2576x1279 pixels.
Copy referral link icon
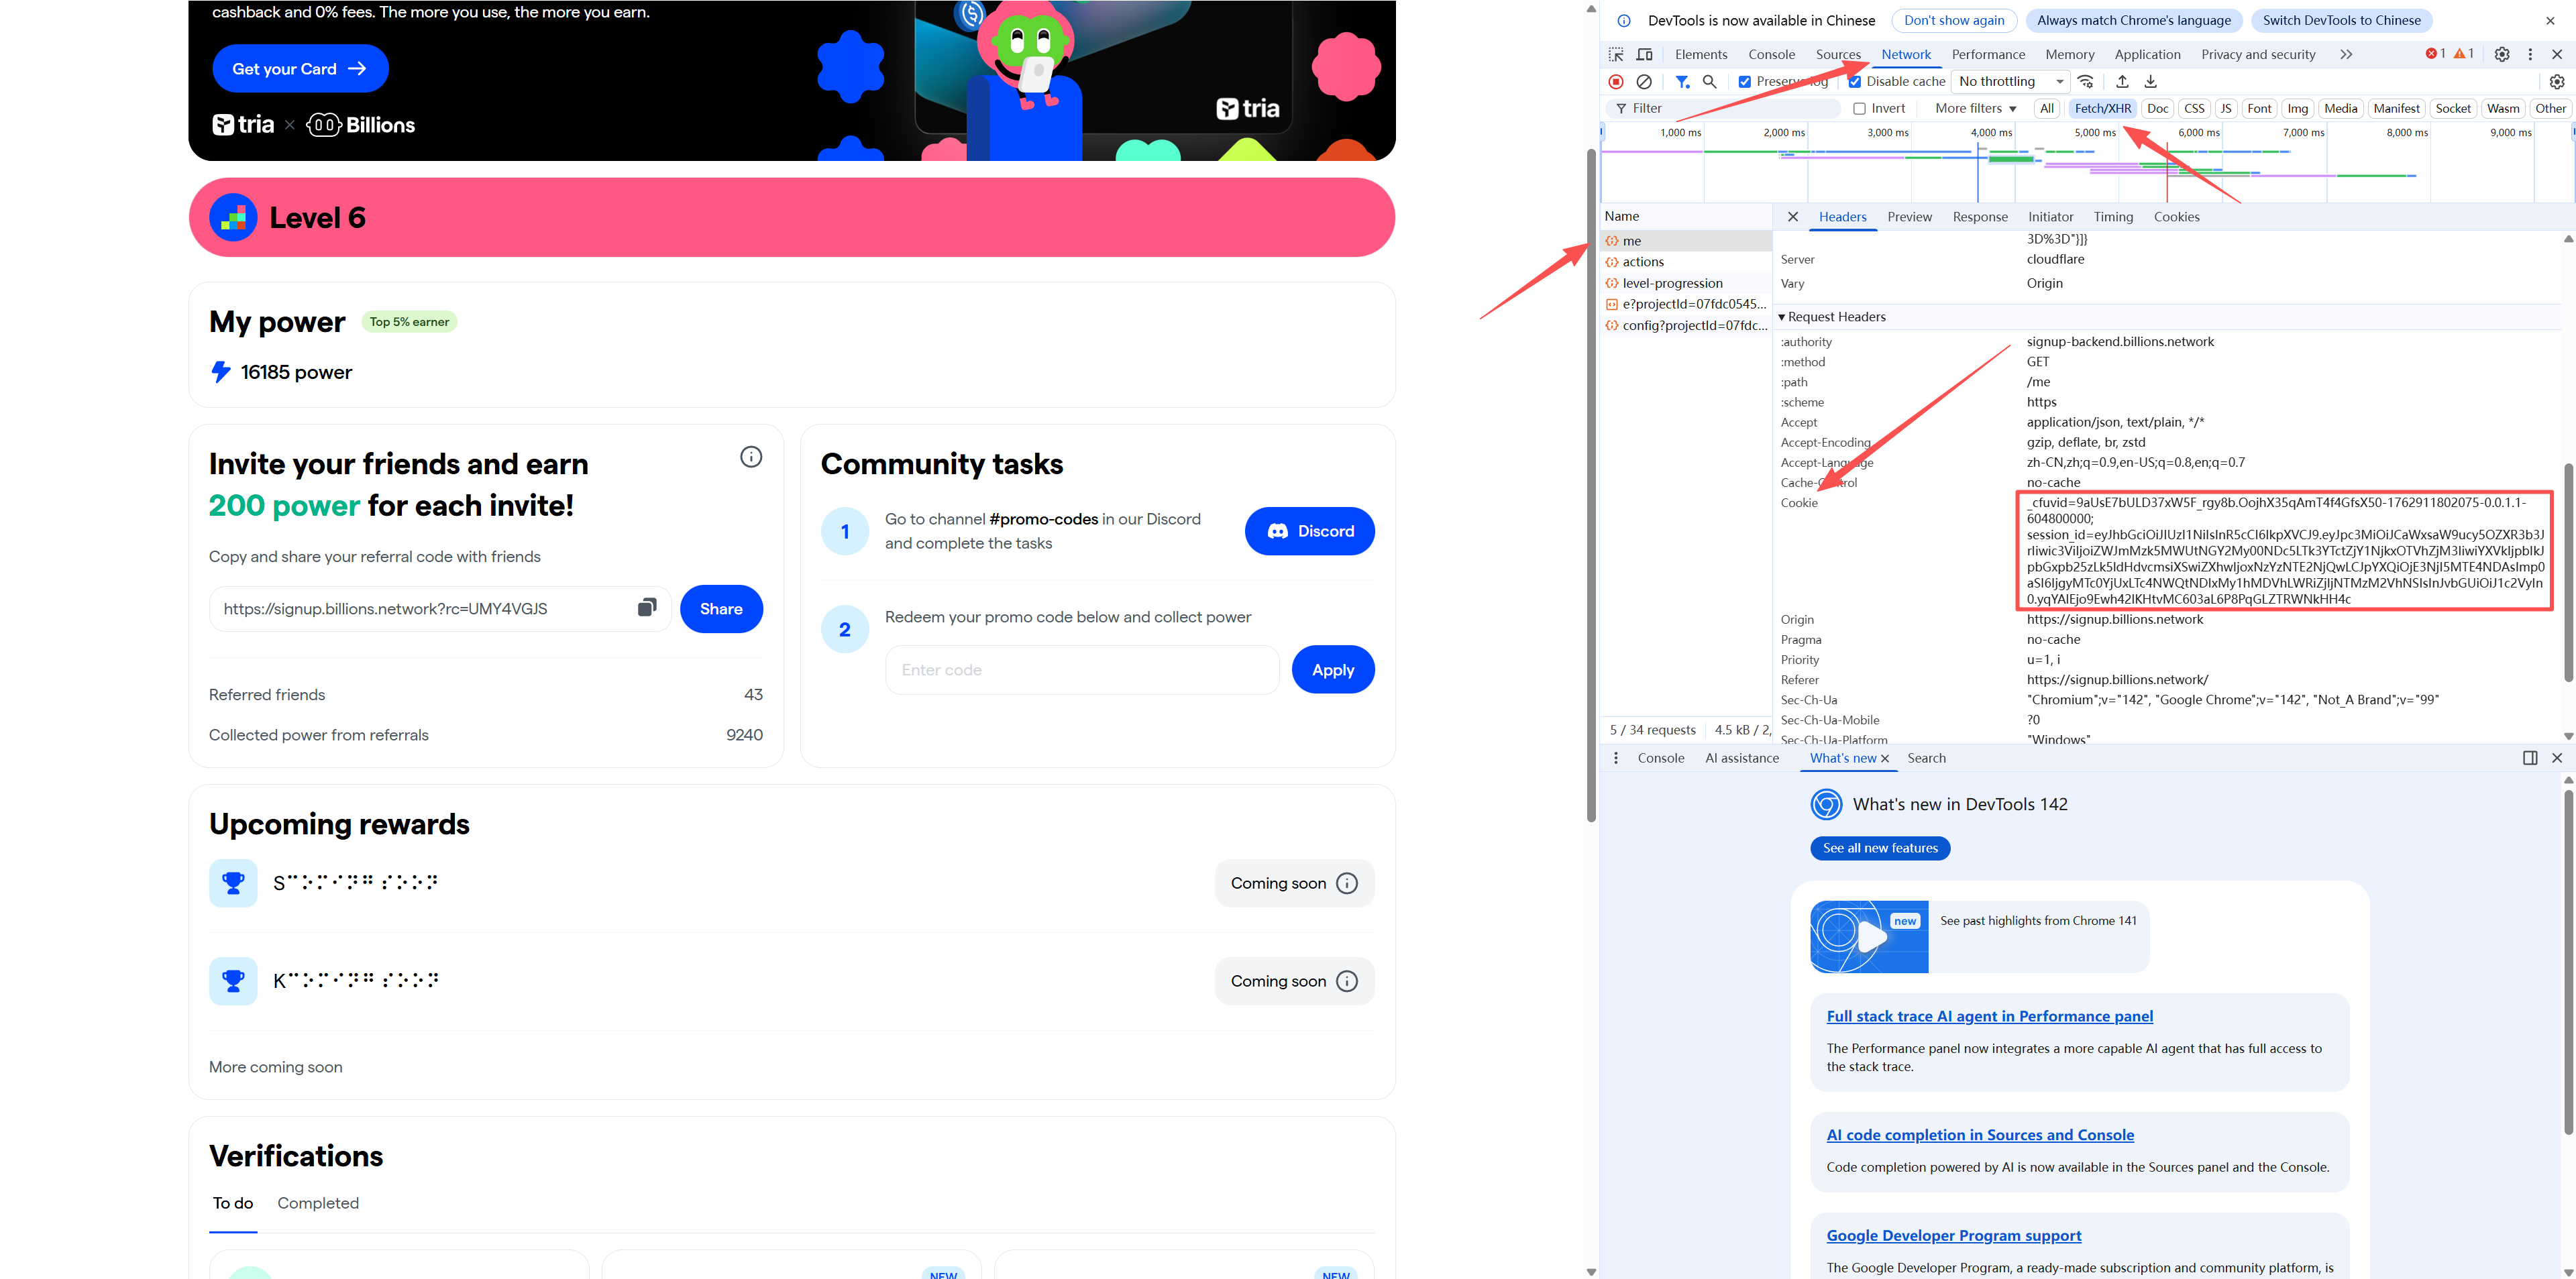[647, 608]
